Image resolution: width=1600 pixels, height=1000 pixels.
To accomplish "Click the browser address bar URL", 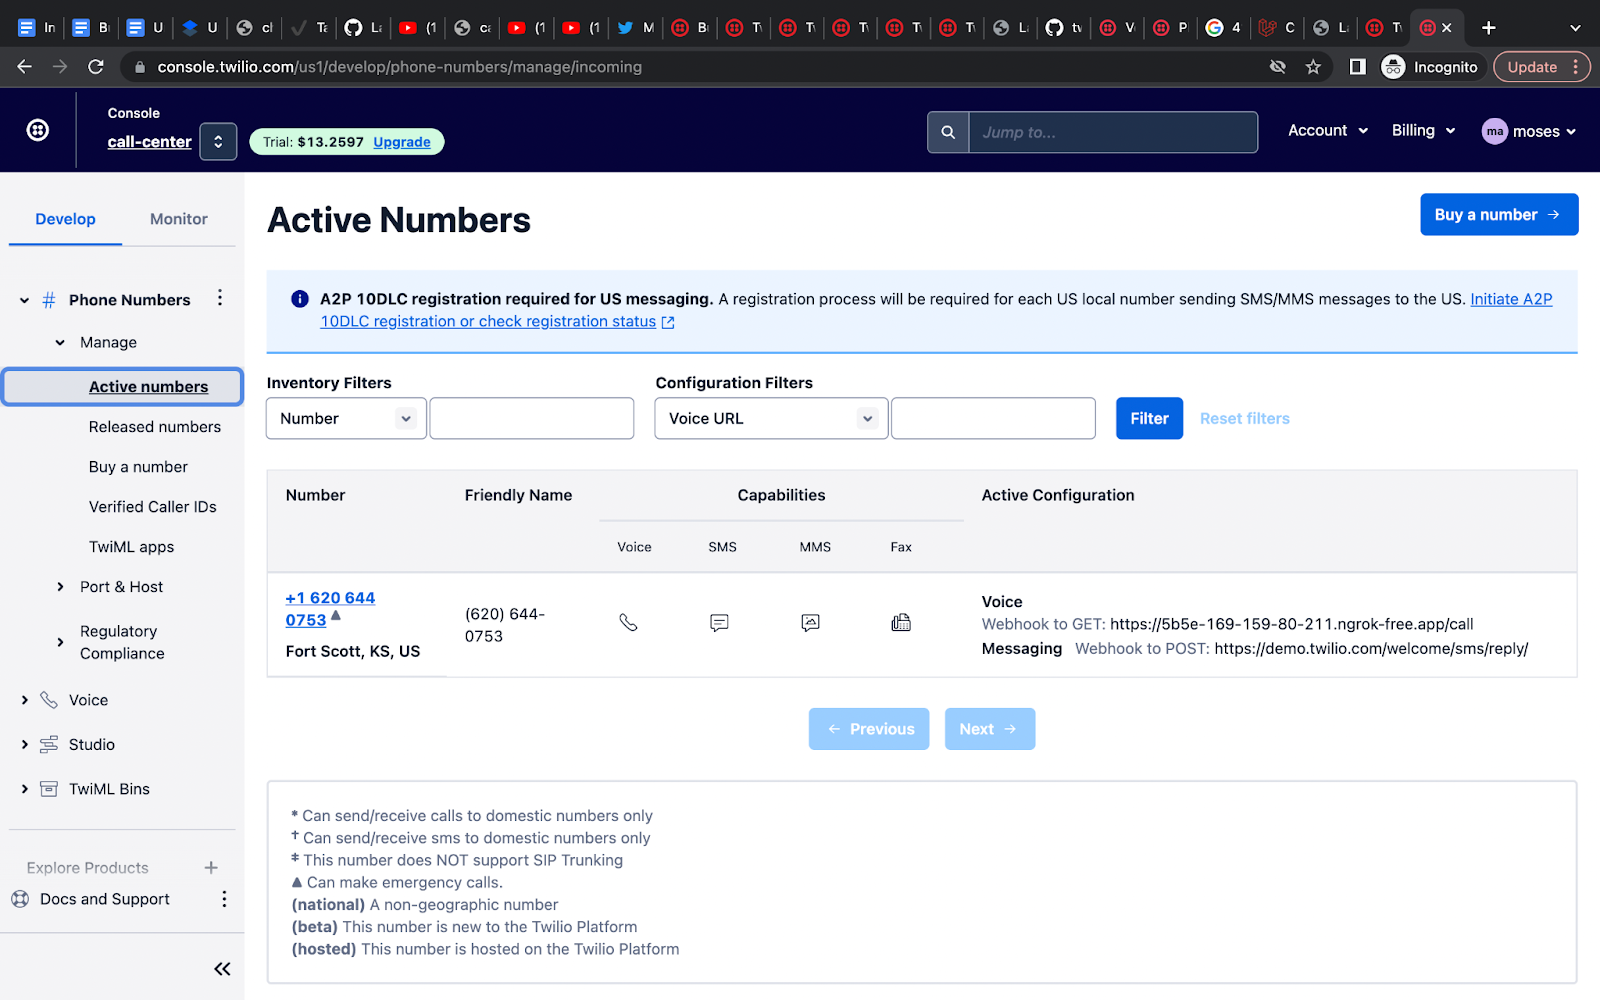I will (x=400, y=67).
